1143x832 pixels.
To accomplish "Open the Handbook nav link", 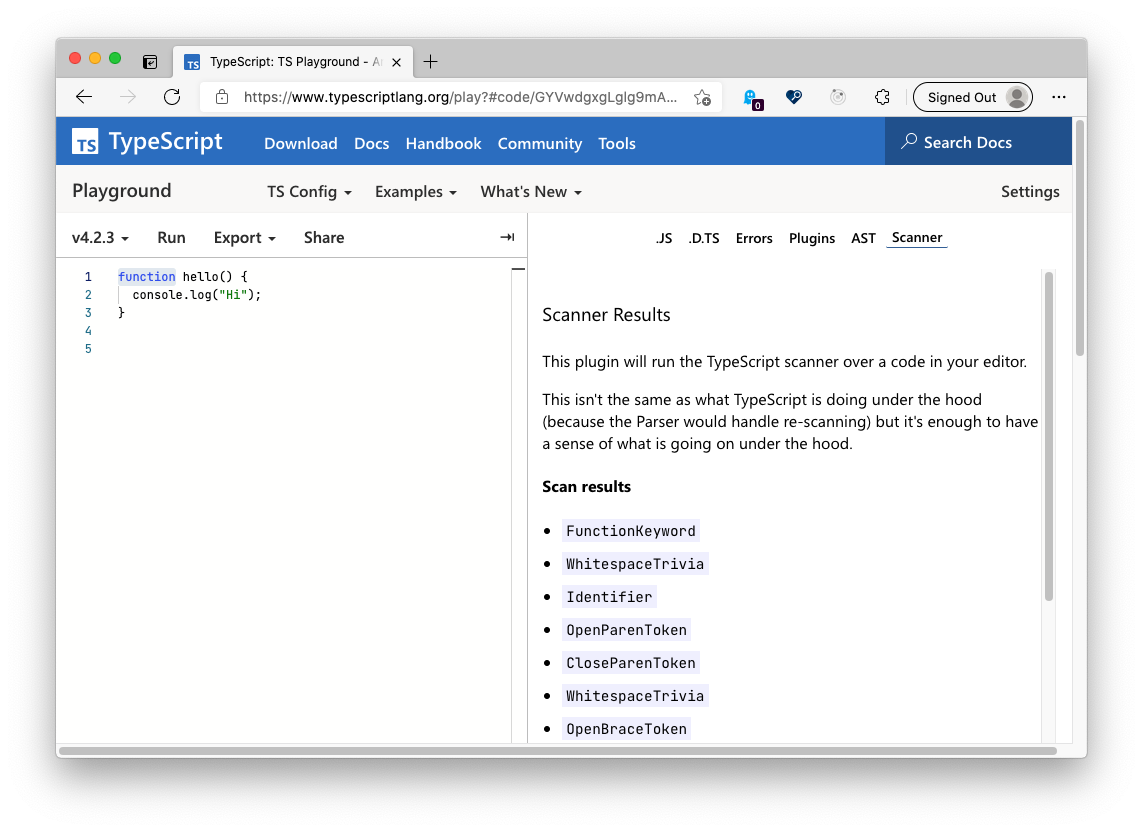I will [443, 144].
